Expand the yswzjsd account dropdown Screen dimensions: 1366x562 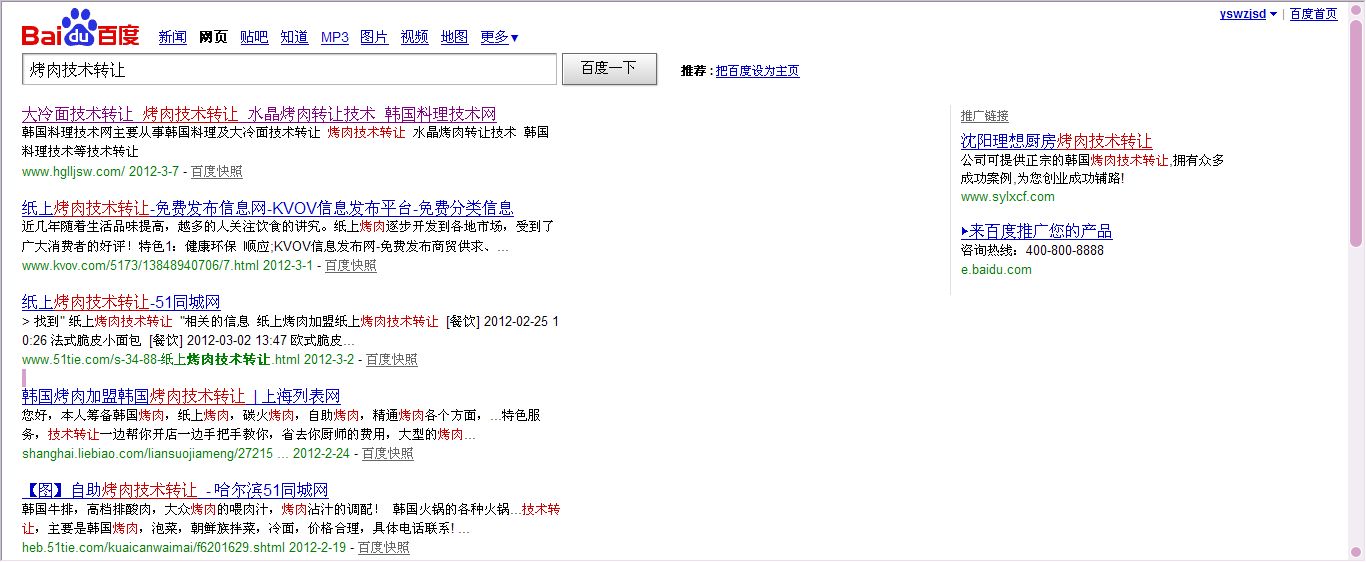click(1248, 14)
